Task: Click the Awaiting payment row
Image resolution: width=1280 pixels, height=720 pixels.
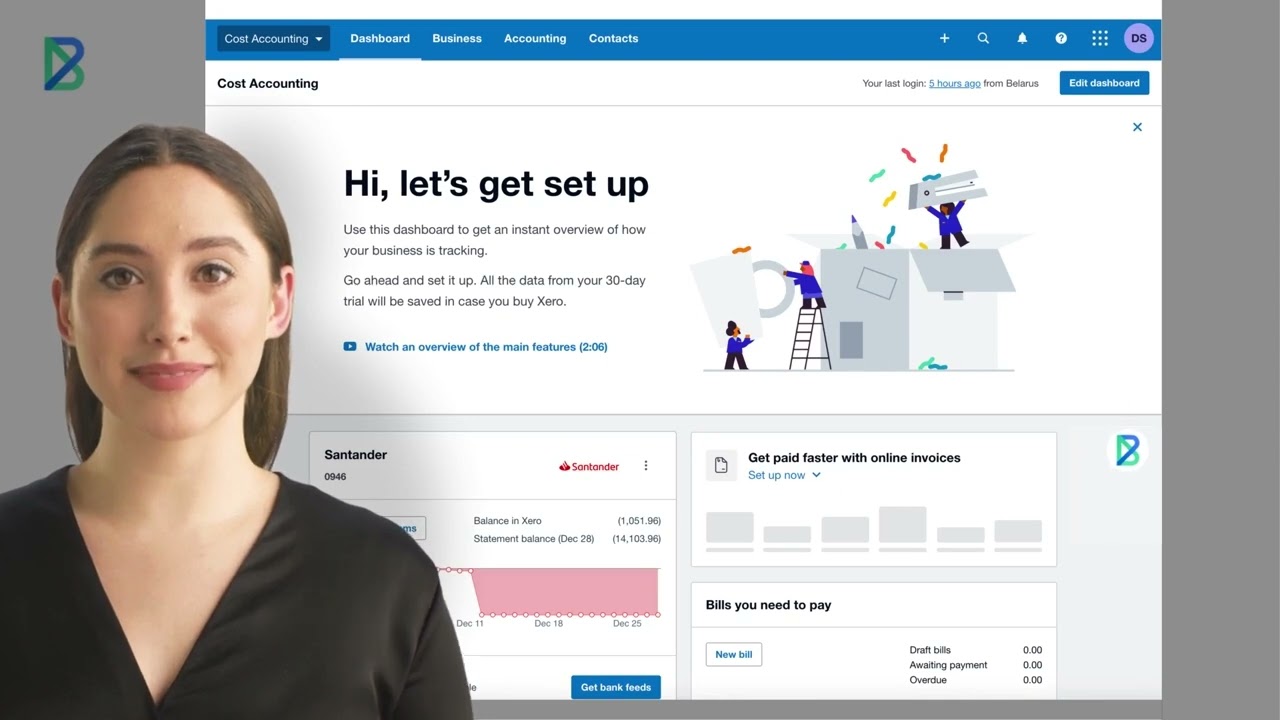Action: (x=975, y=665)
